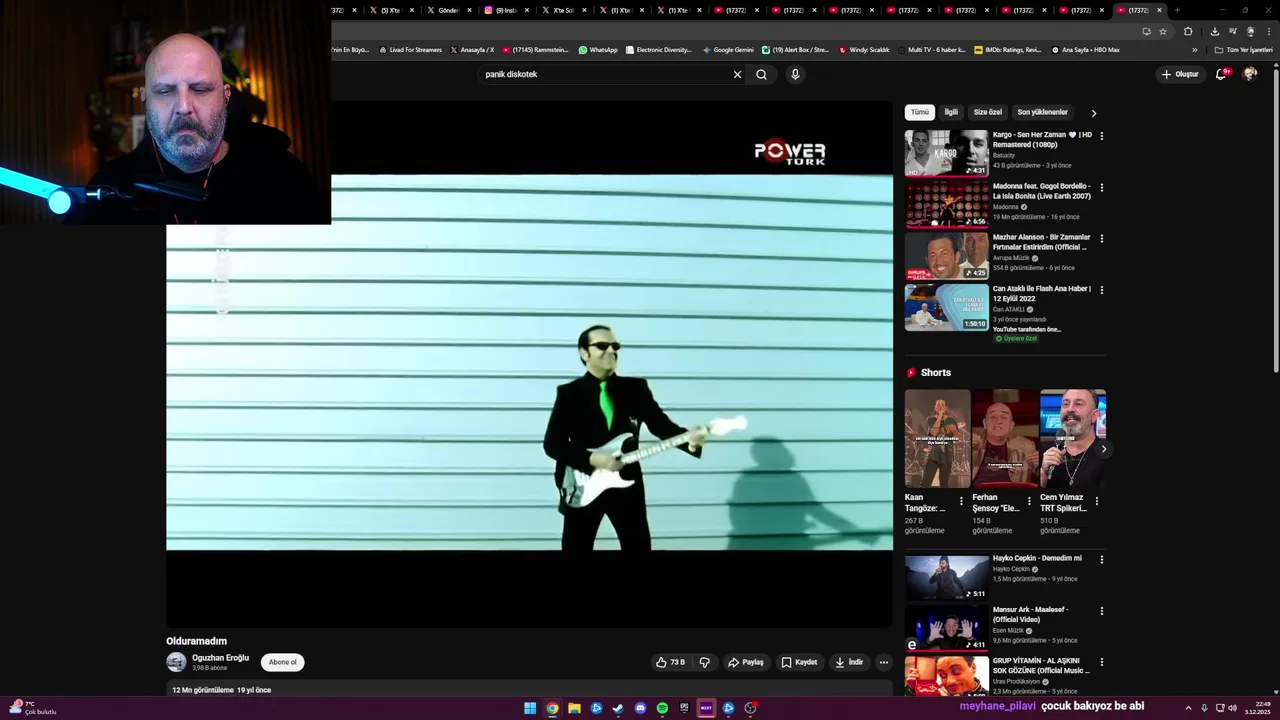Open YouTube notifications bell
Image resolution: width=1280 pixels, height=720 pixels.
[1221, 74]
